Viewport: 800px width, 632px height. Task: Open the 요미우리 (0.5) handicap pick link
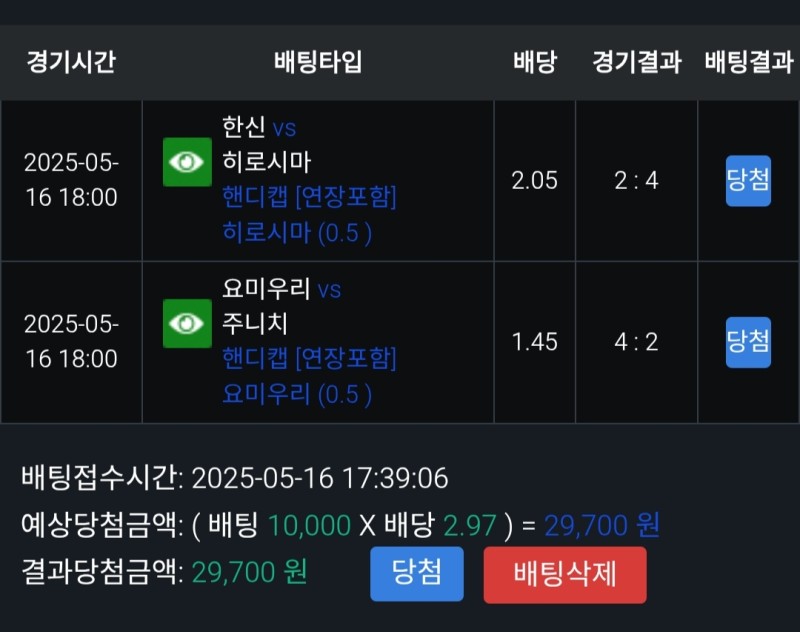[x=297, y=394]
